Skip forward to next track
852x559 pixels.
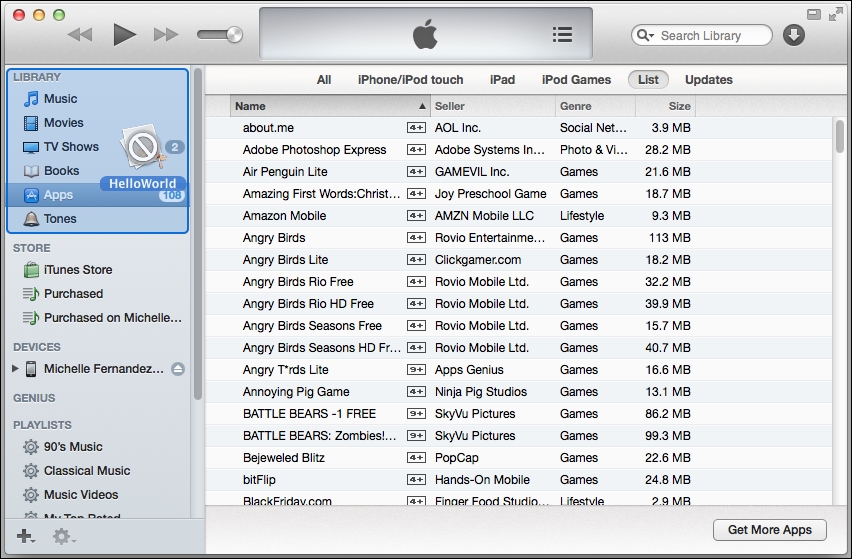click(x=166, y=35)
